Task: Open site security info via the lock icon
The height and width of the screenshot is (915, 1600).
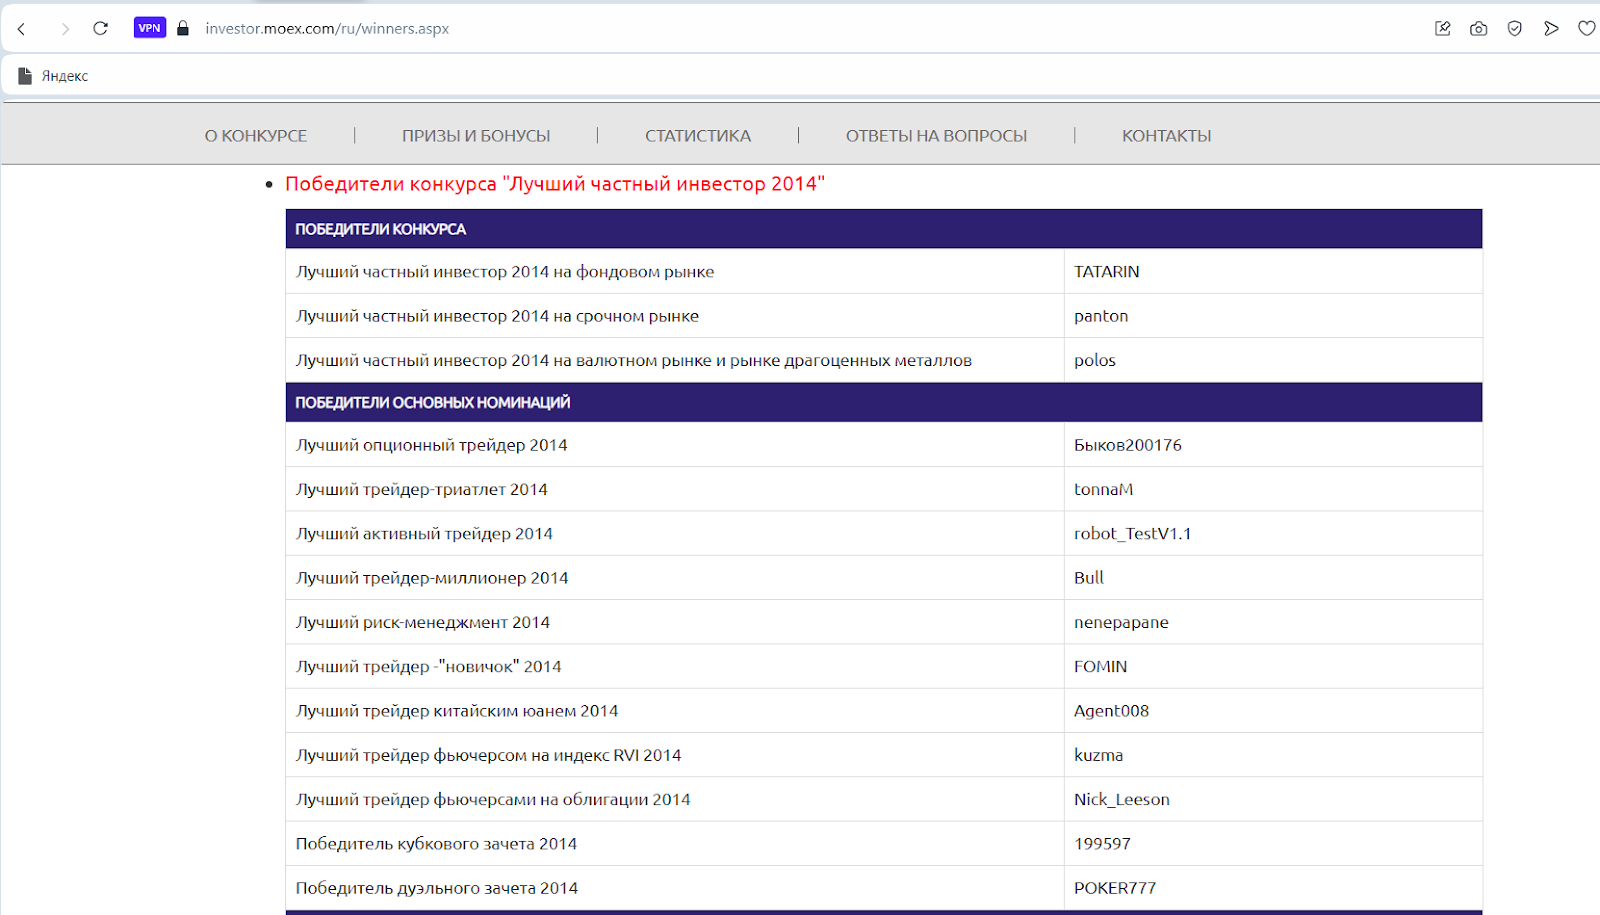Action: click(x=183, y=28)
